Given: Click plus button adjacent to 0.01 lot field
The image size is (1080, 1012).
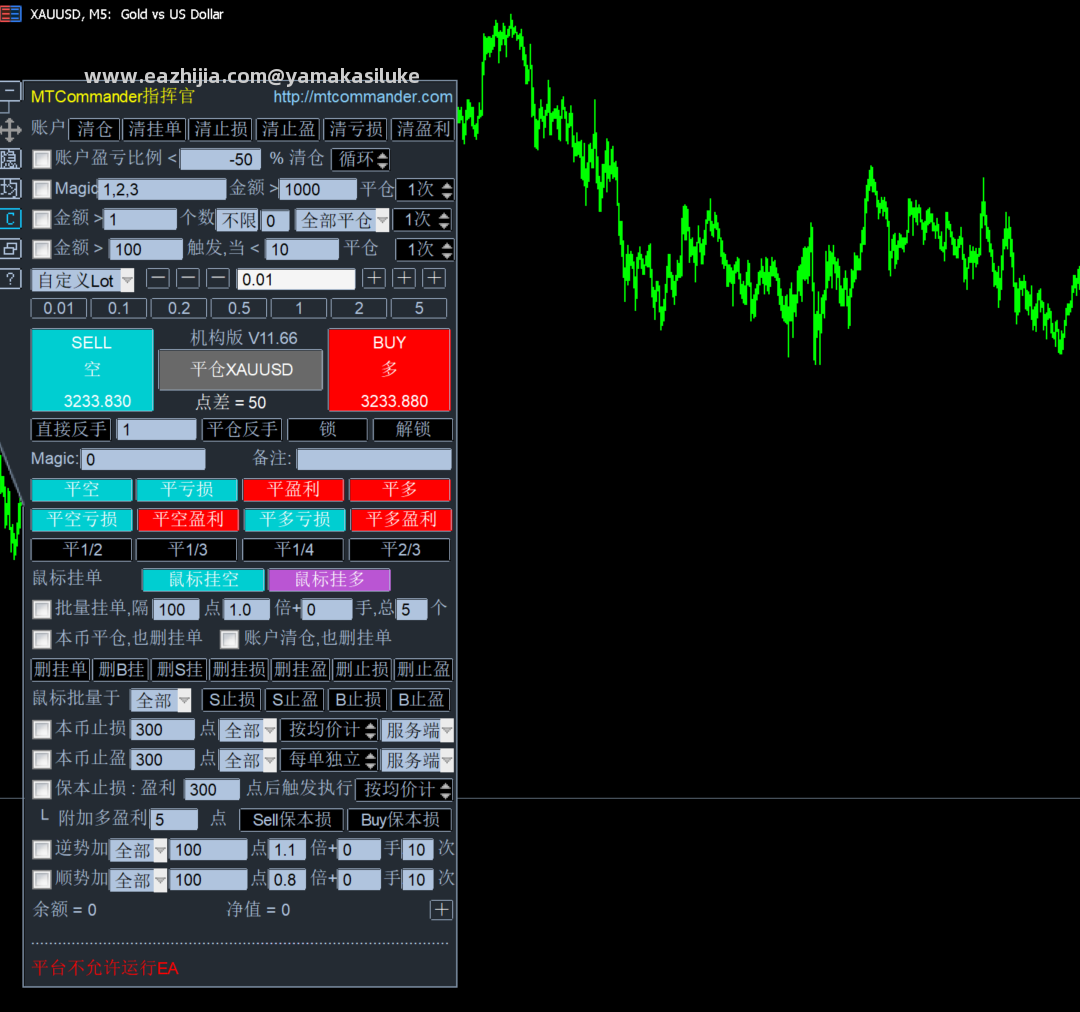Looking at the screenshot, I should 374,278.
